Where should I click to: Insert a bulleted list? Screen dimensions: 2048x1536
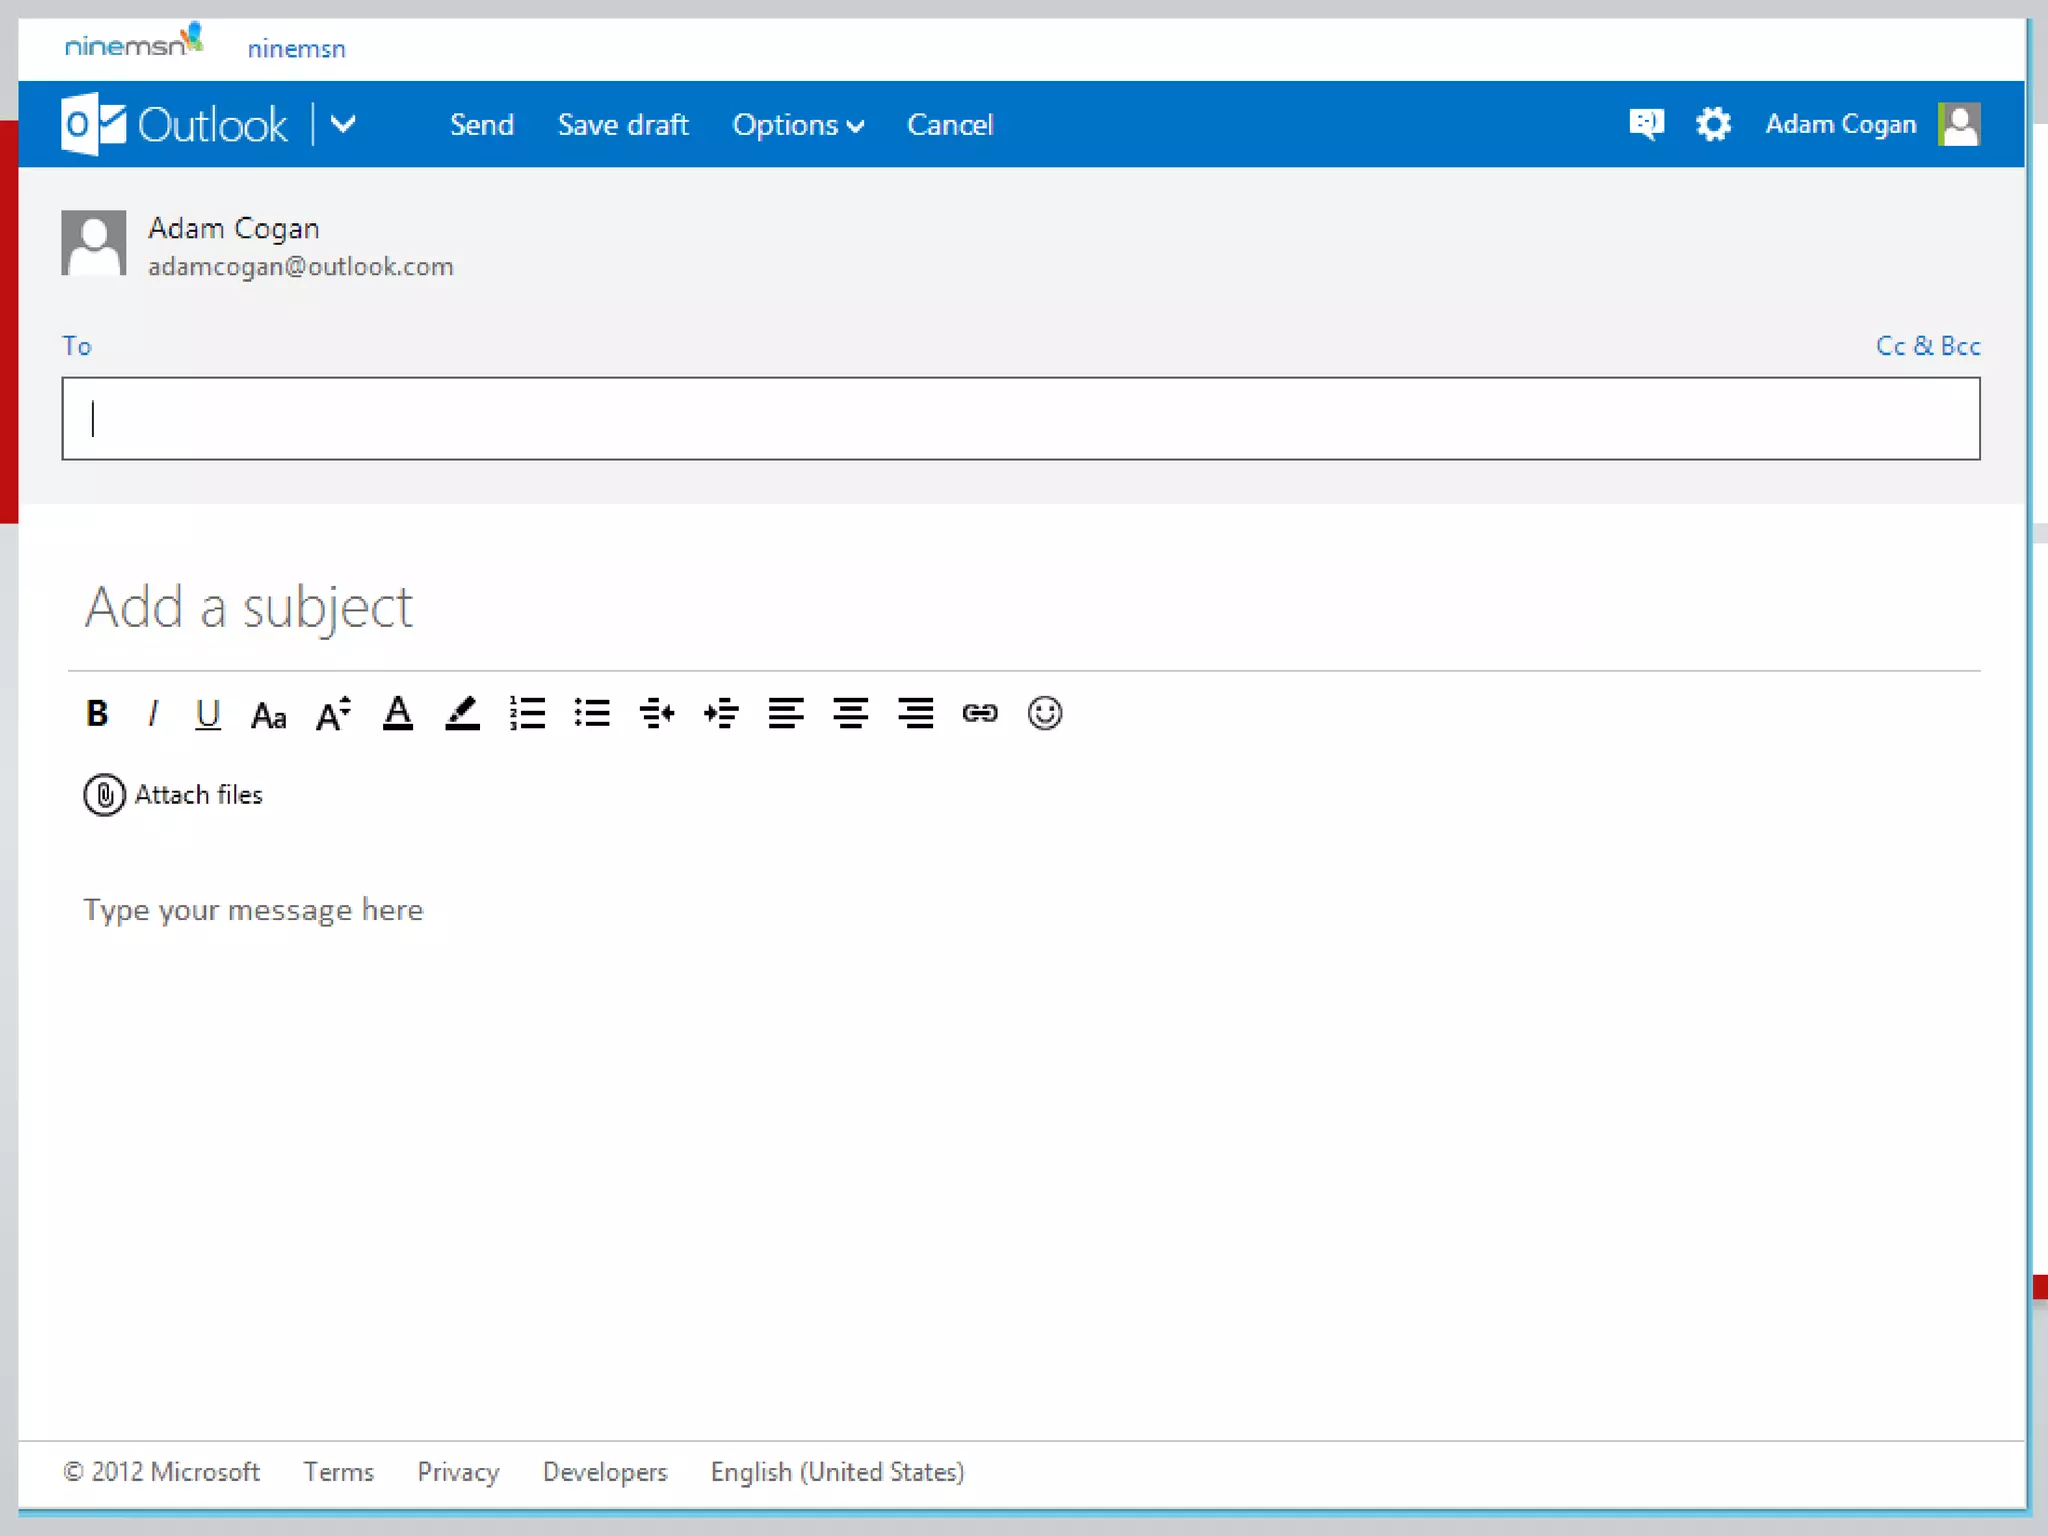click(x=592, y=714)
